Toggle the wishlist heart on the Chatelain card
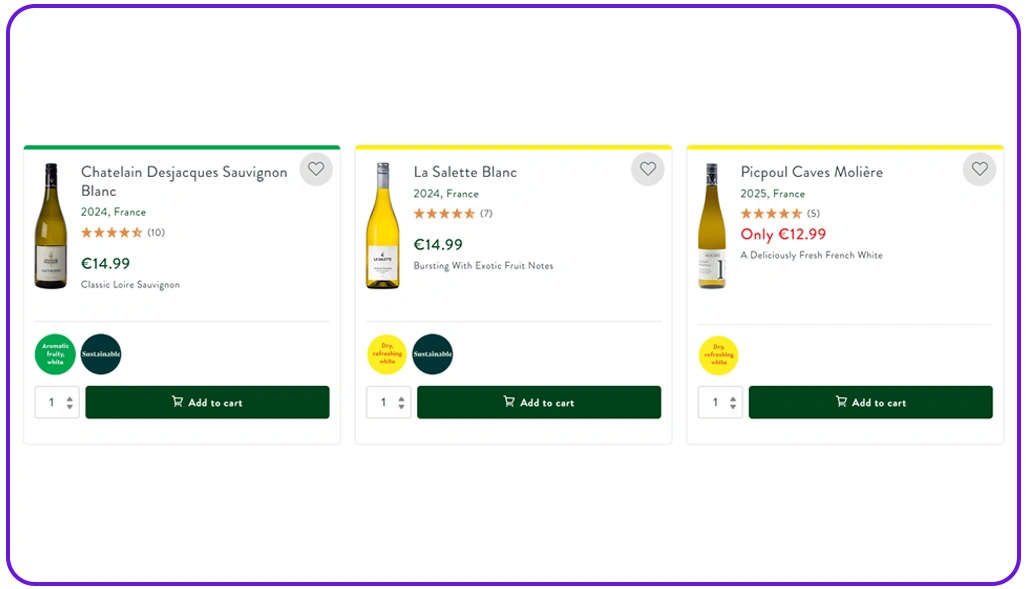This screenshot has height=589, width=1026. [316, 169]
